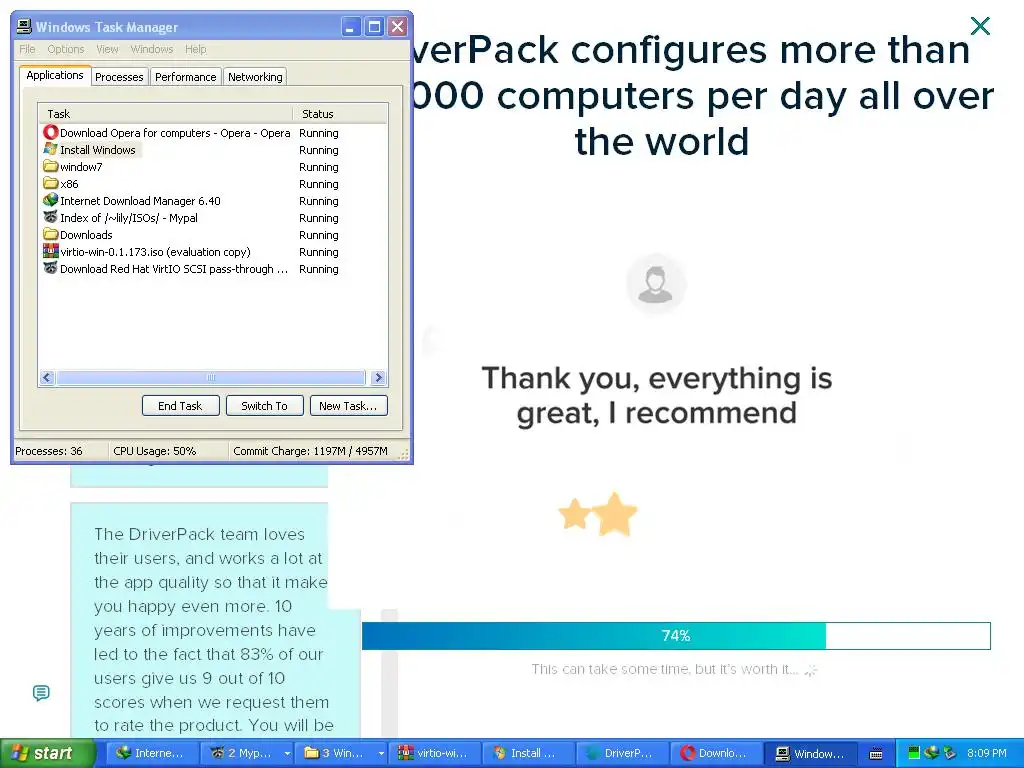This screenshot has width=1024, height=768.
Task: Click the Mypal icon for Download Red Hat VirtIO
Action: pos(50,268)
